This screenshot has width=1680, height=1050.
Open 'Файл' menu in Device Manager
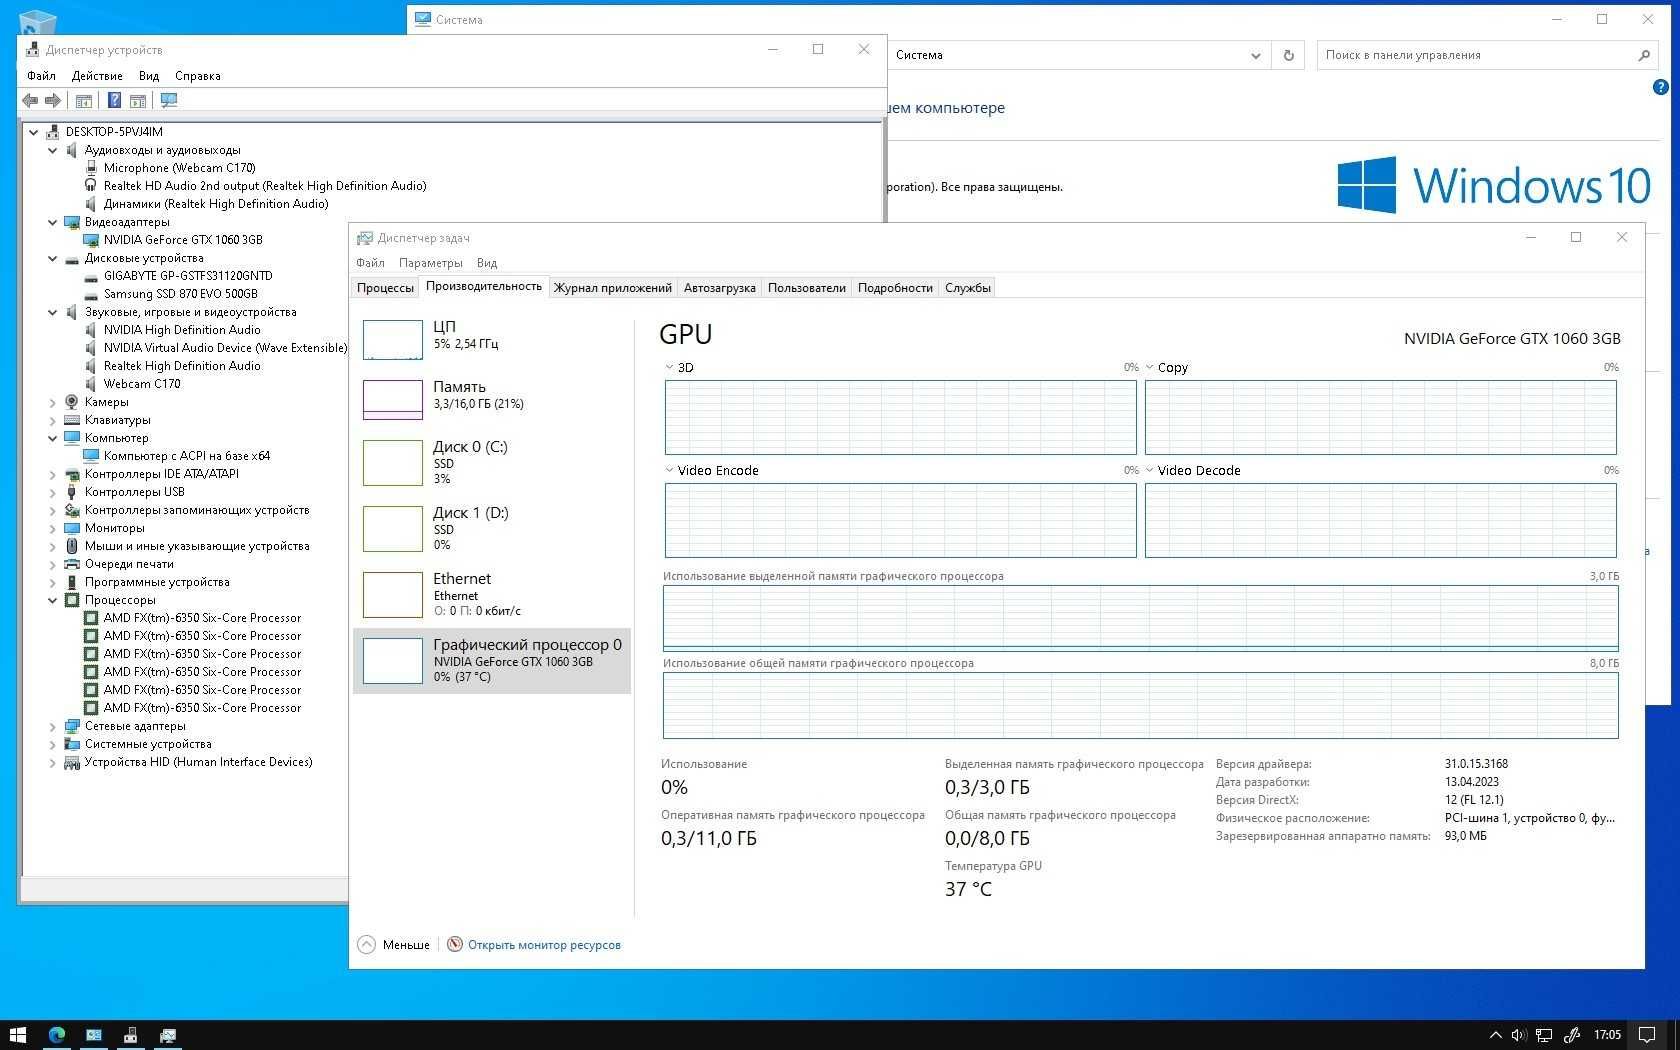(41, 76)
